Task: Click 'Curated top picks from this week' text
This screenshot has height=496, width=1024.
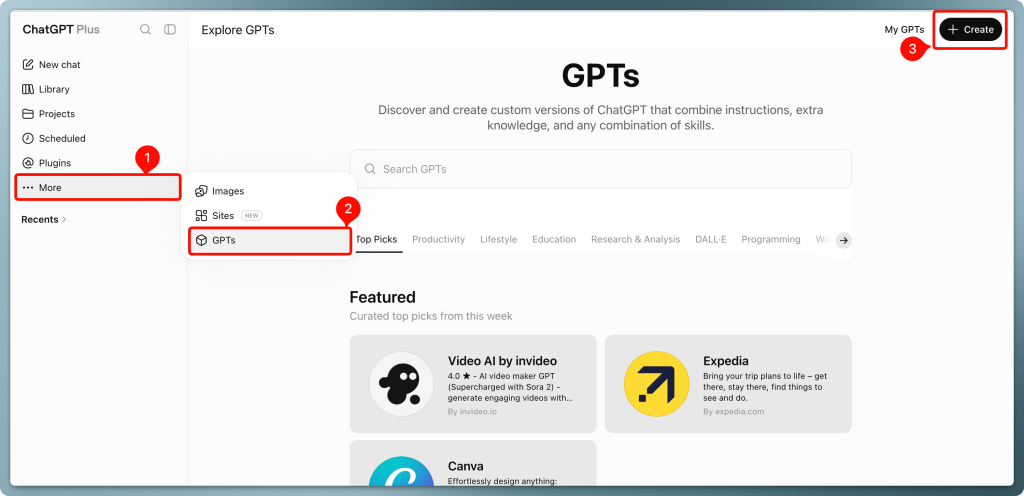Action: [x=431, y=316]
